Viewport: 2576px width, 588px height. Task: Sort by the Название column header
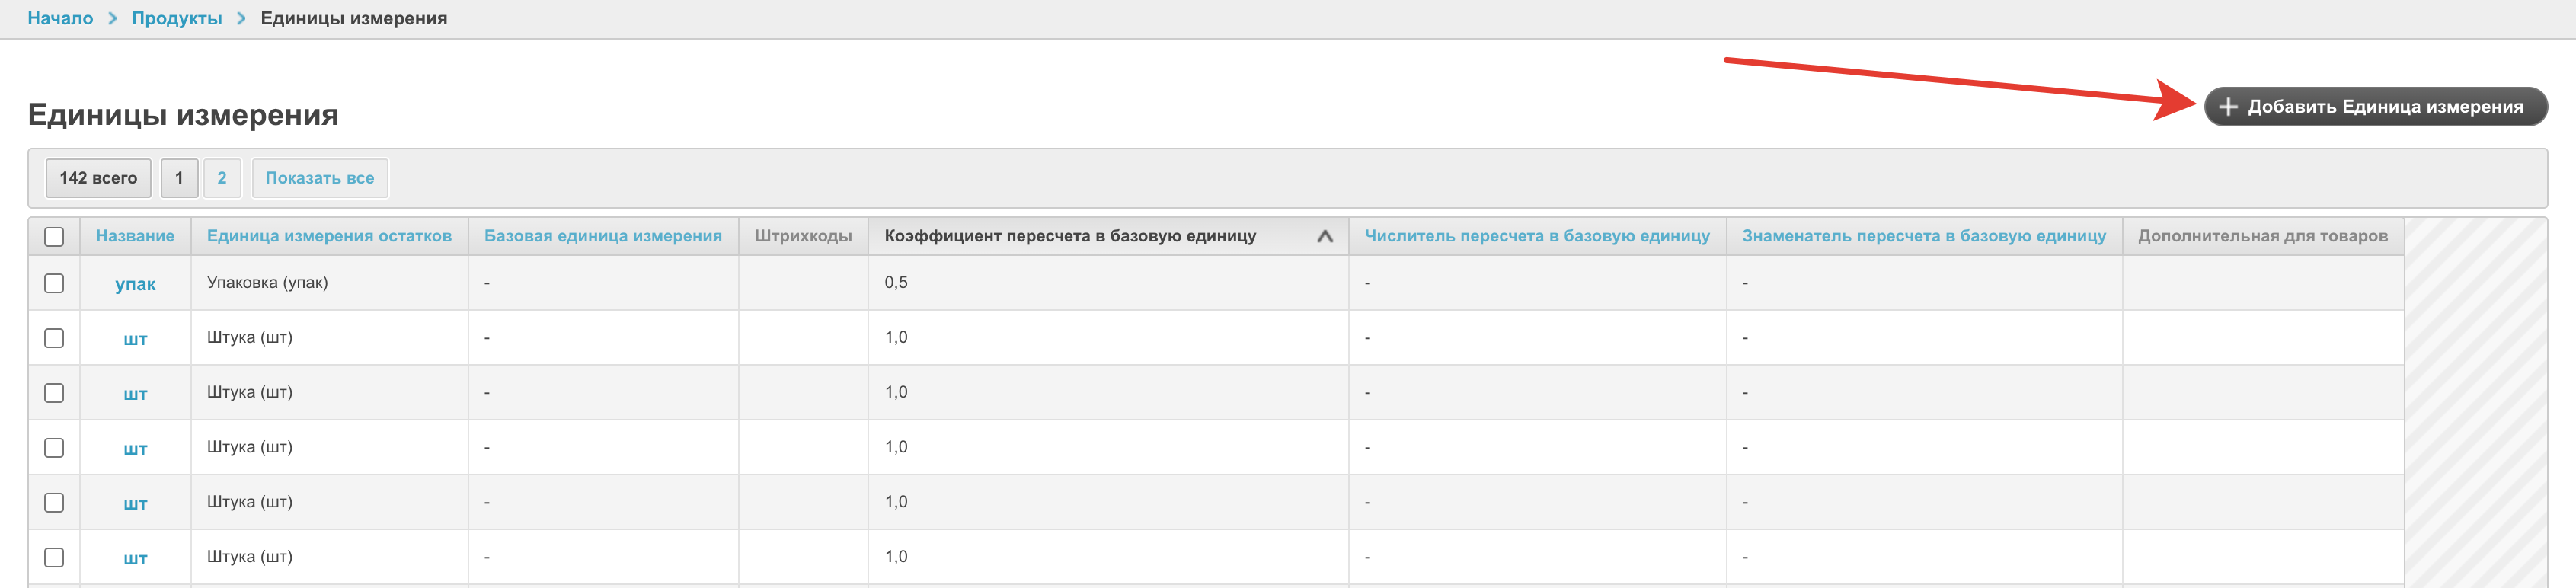pyautogui.click(x=135, y=236)
